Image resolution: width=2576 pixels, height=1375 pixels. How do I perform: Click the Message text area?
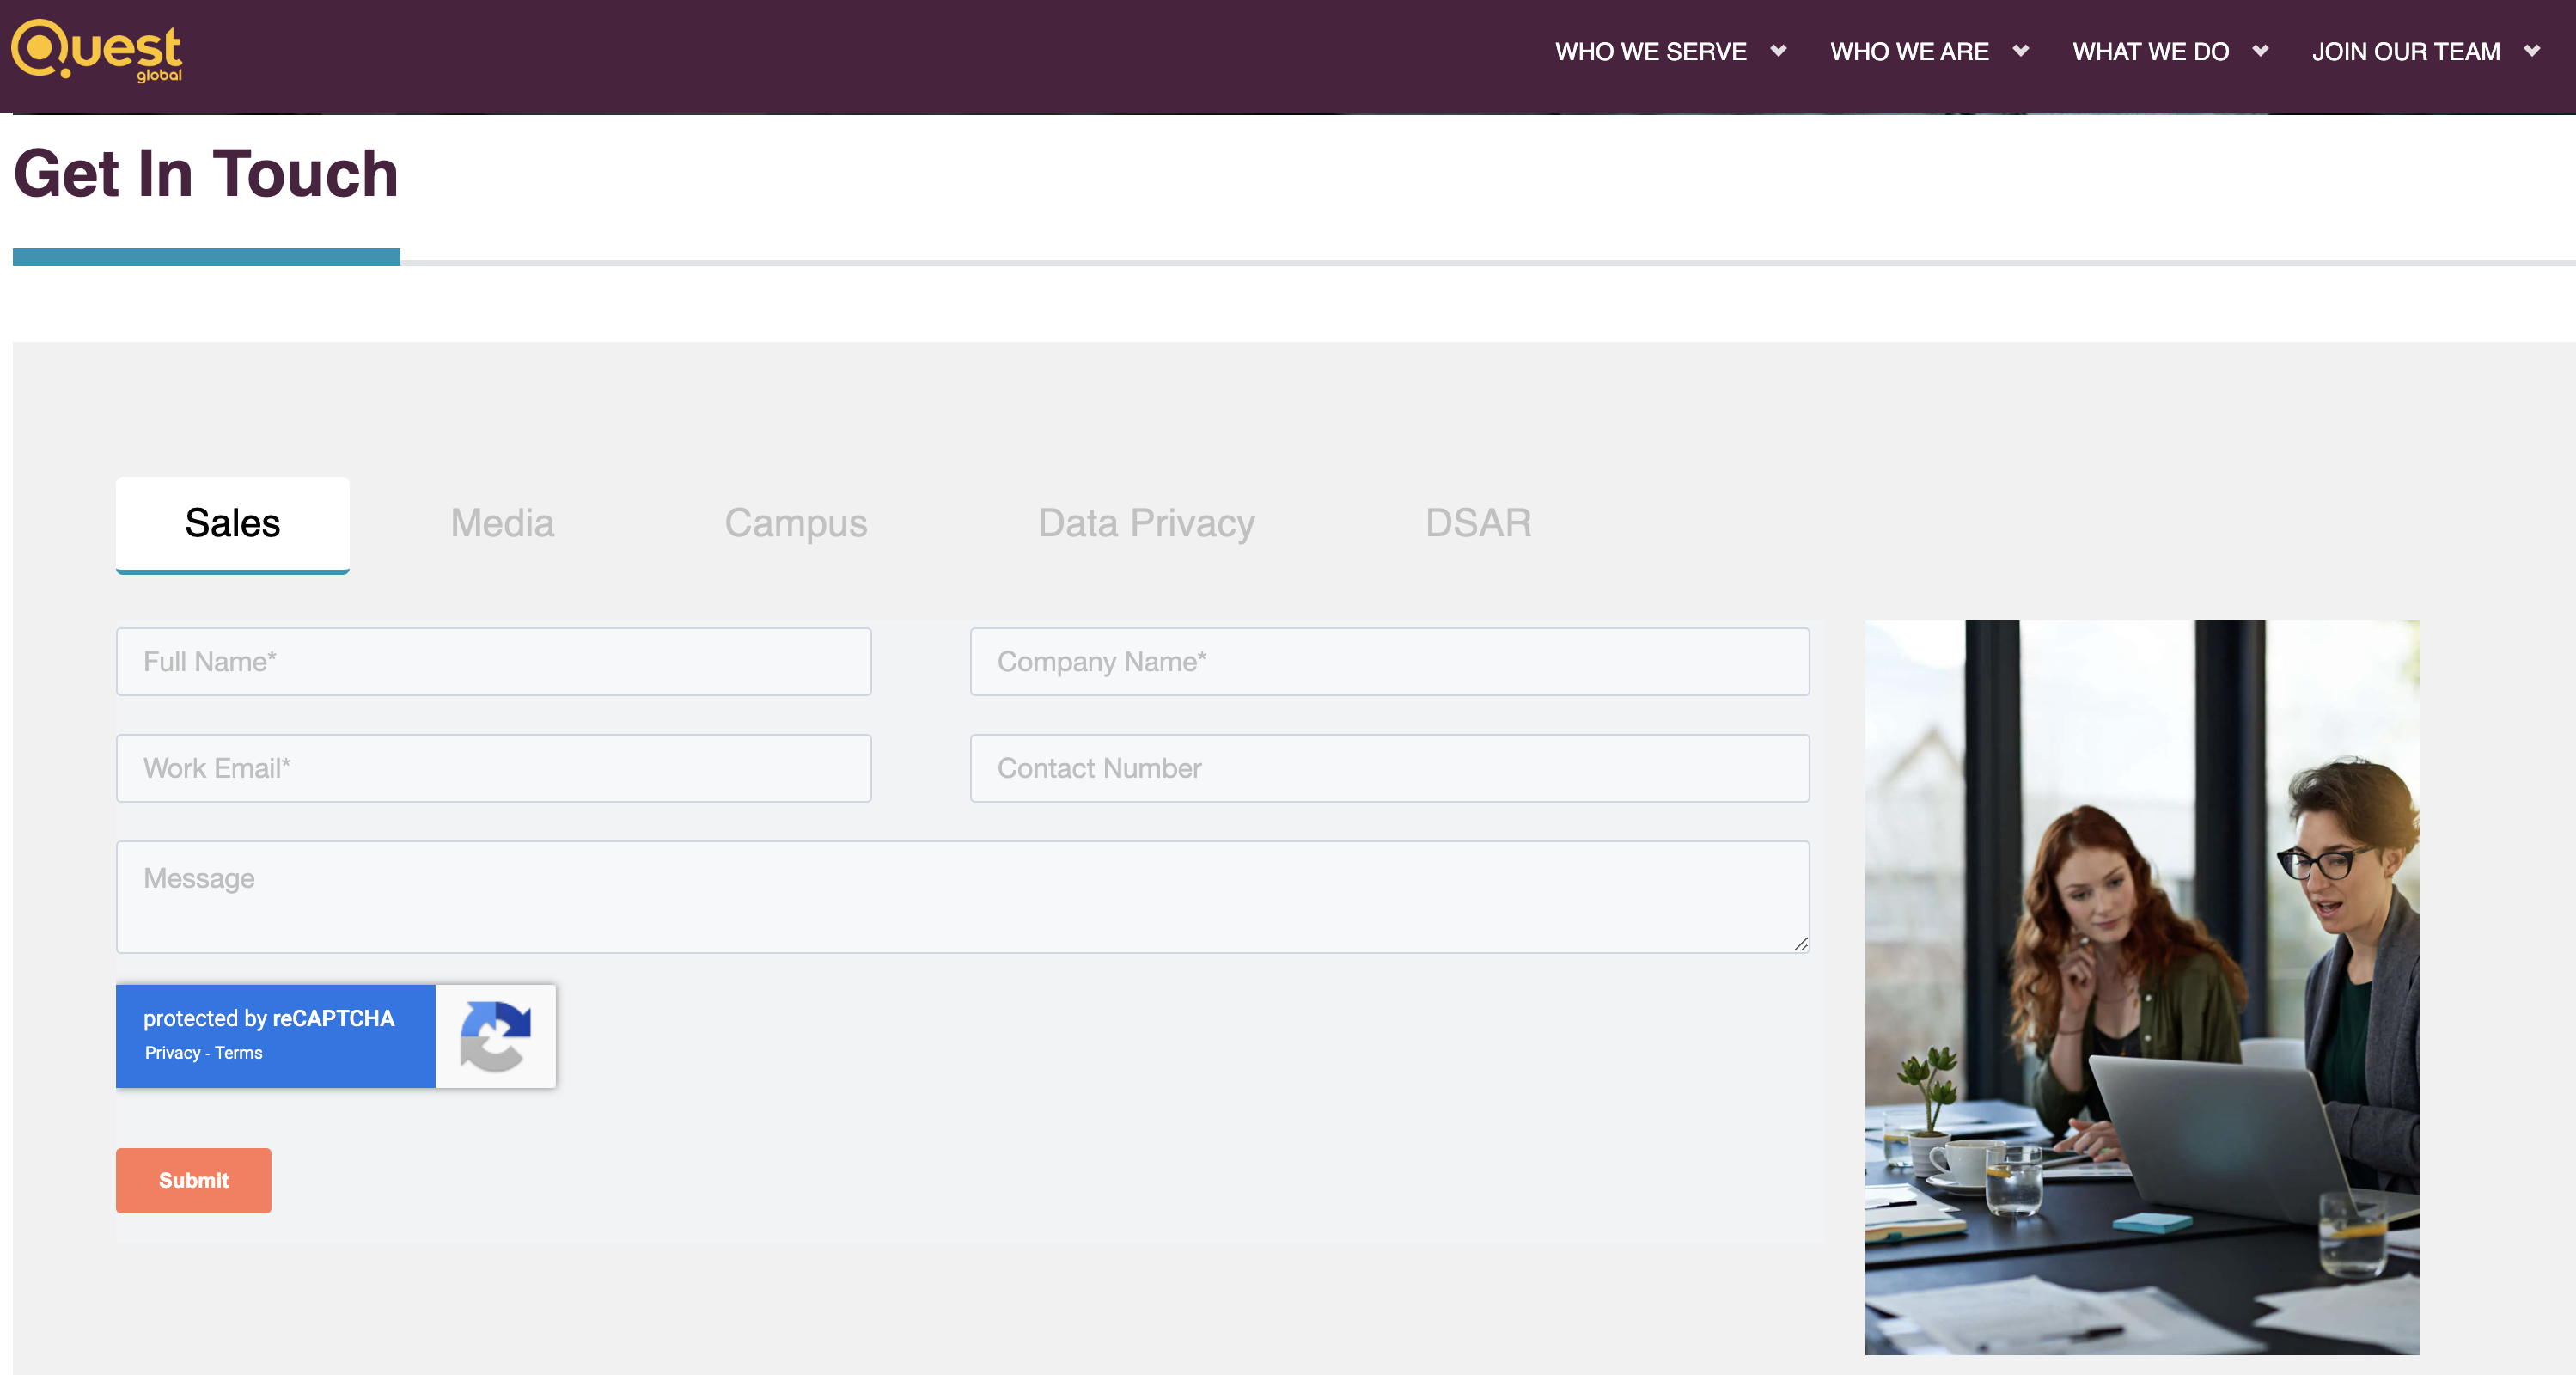[x=962, y=896]
